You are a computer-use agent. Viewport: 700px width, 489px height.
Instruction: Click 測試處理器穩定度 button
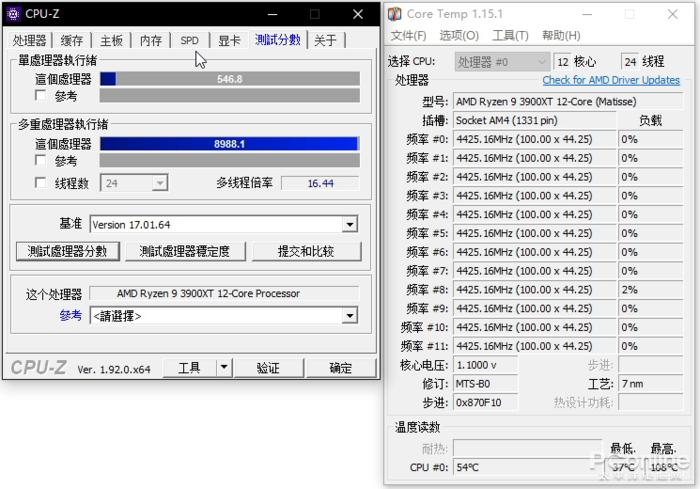click(185, 251)
